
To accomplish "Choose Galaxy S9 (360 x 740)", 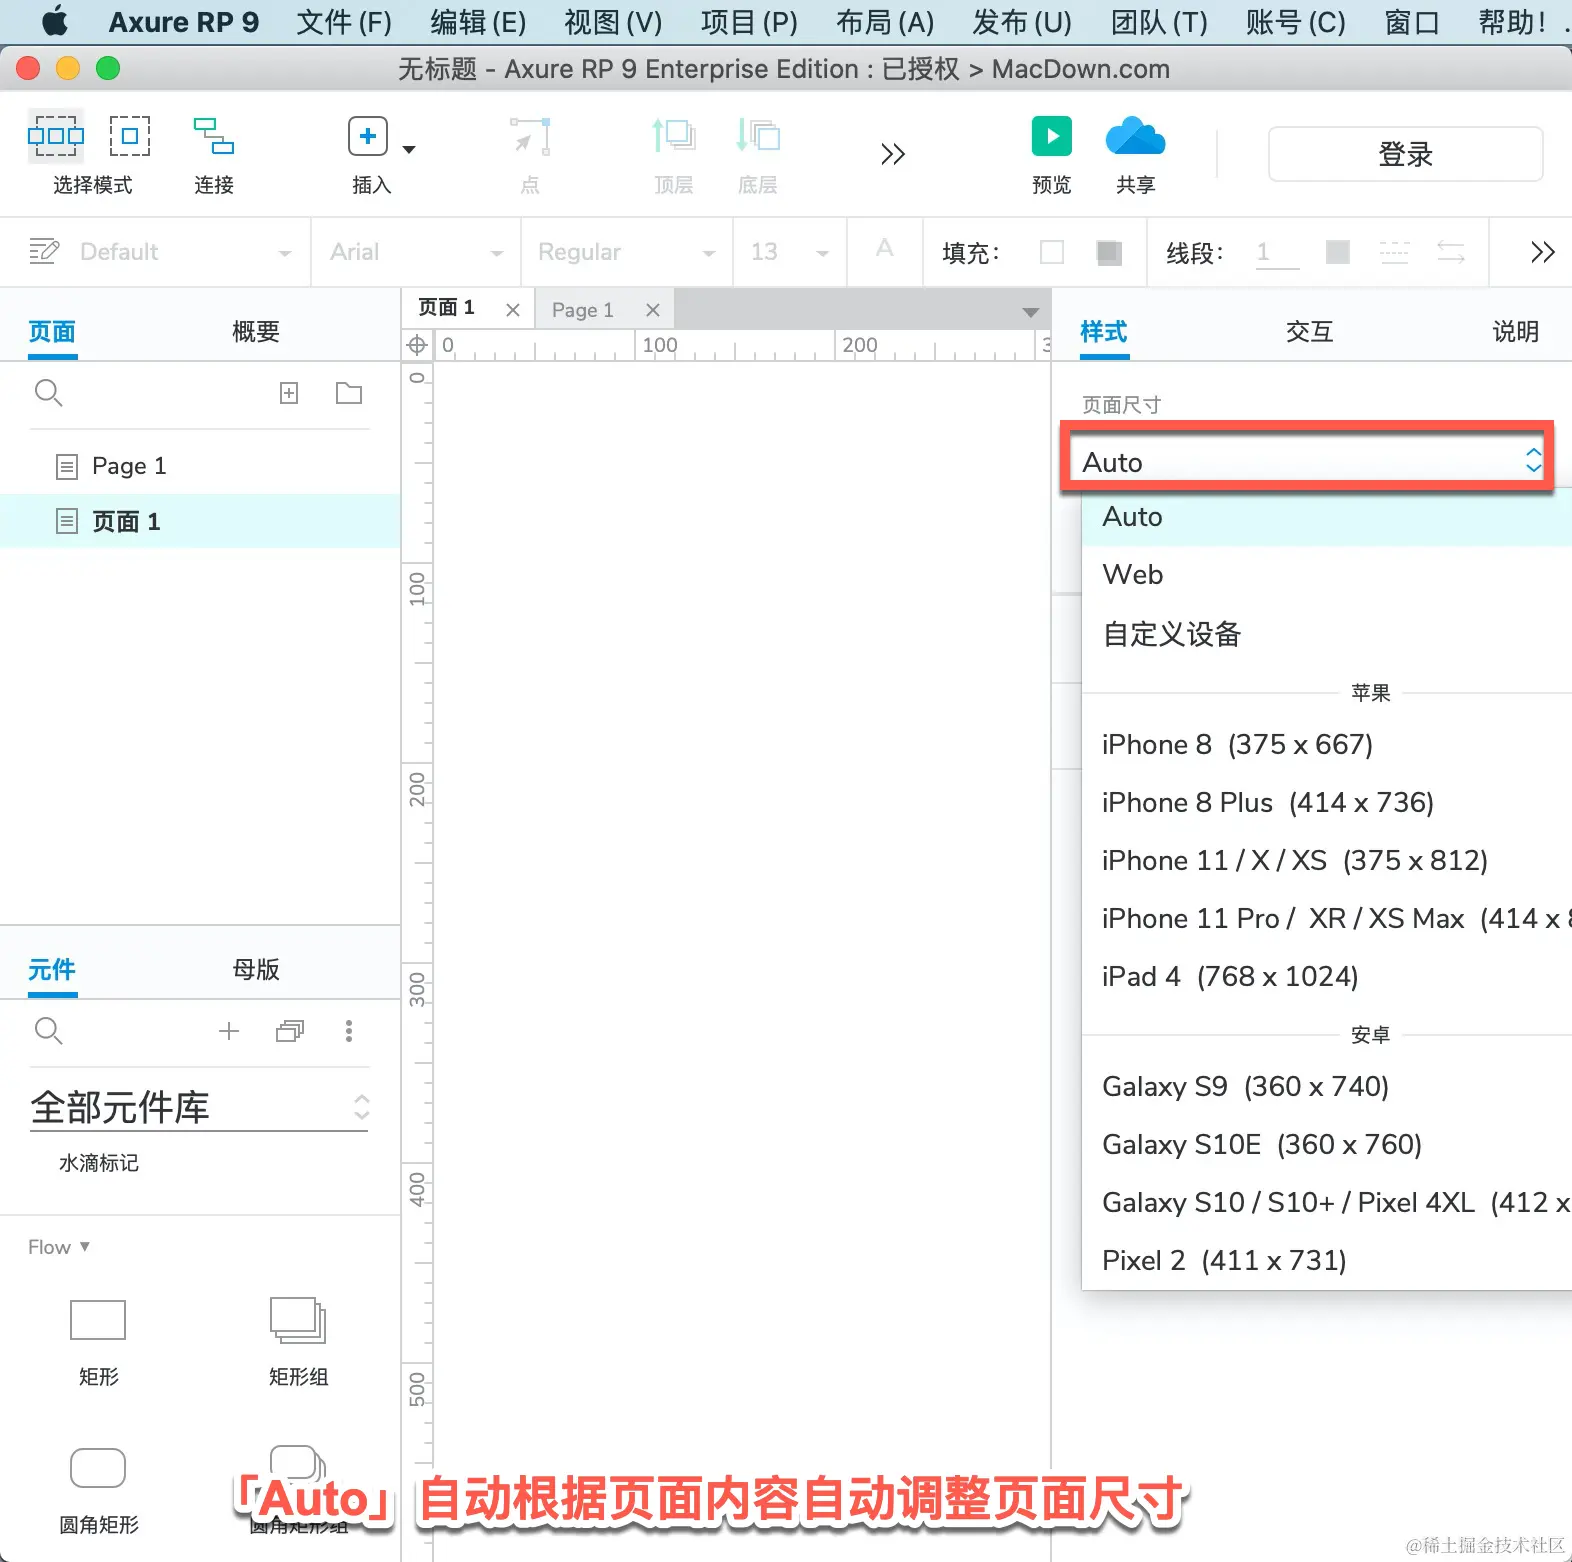I will [x=1327, y=1087].
